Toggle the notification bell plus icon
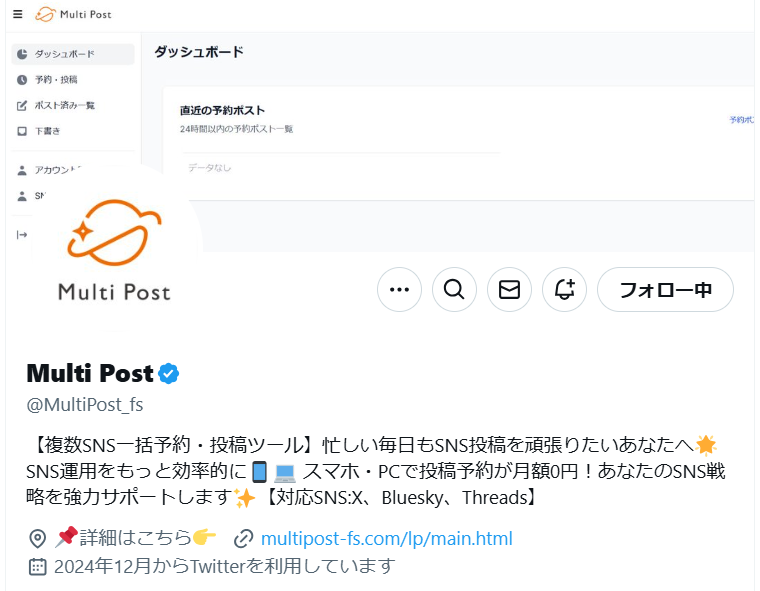Image resolution: width=760 pixels, height=591 pixels. [x=565, y=289]
